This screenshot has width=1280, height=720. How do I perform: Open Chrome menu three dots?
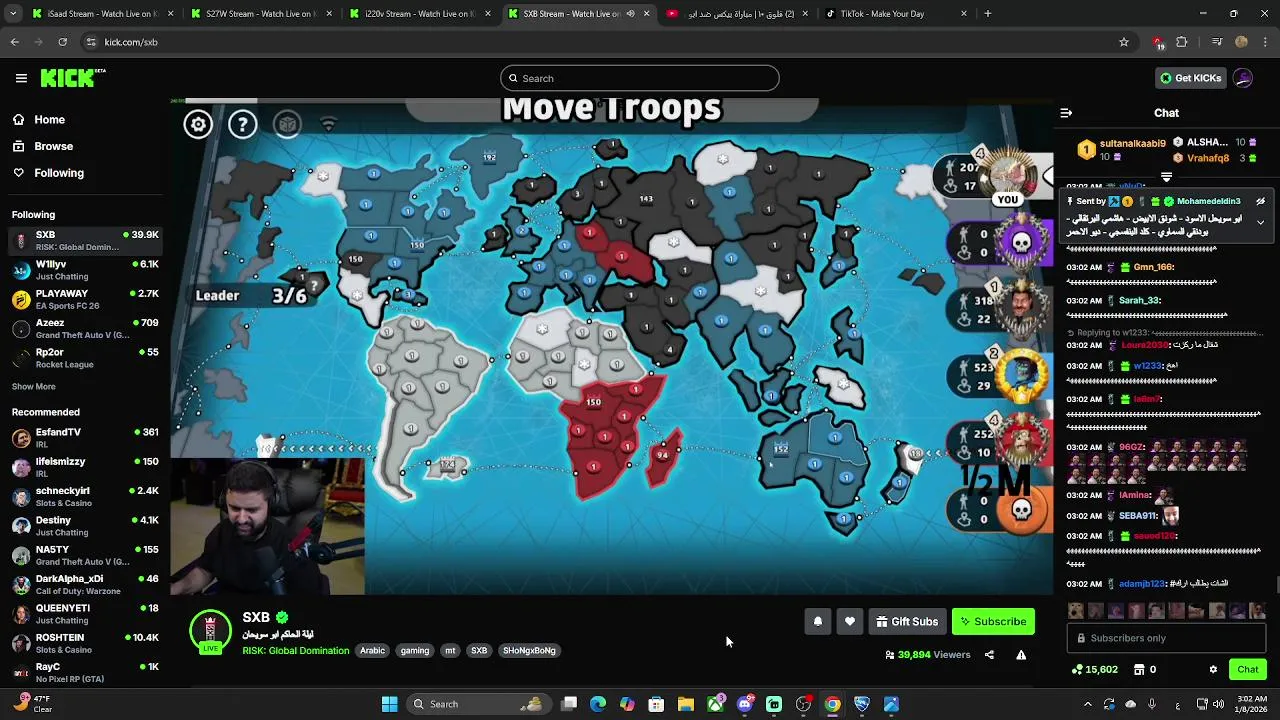1264,42
